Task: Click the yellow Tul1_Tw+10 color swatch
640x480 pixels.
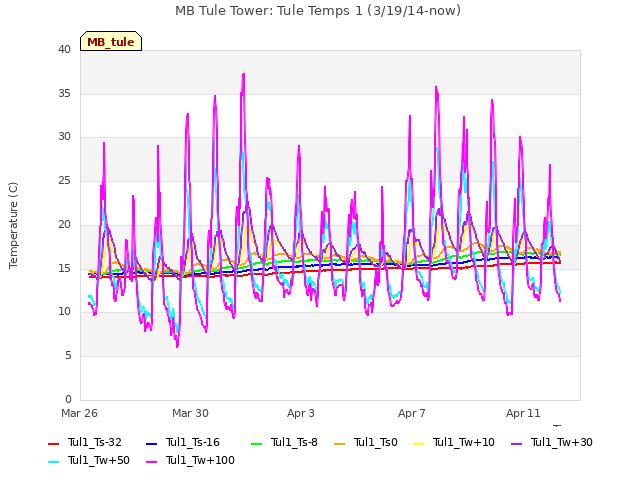Action: (418, 444)
